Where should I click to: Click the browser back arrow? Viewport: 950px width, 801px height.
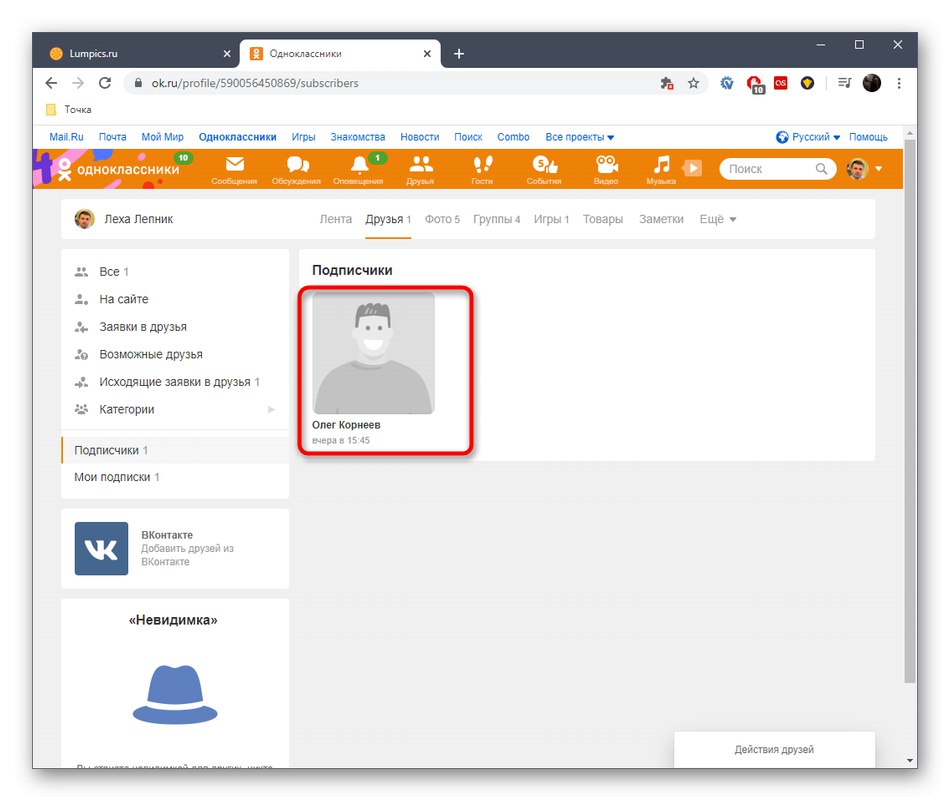[51, 83]
